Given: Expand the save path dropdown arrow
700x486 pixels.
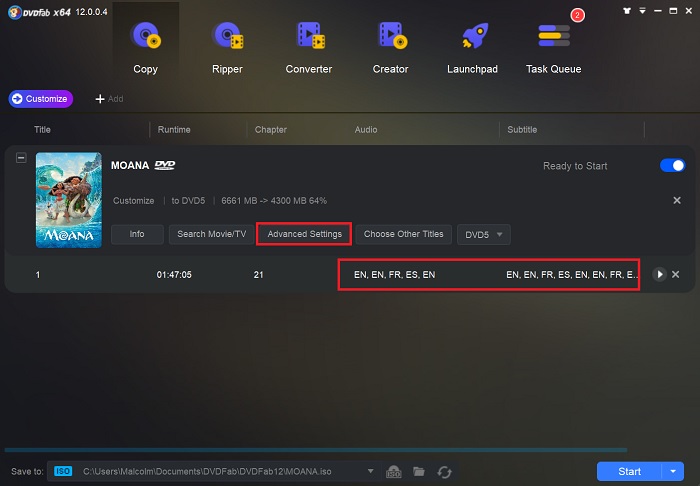Looking at the screenshot, I should coord(370,471).
